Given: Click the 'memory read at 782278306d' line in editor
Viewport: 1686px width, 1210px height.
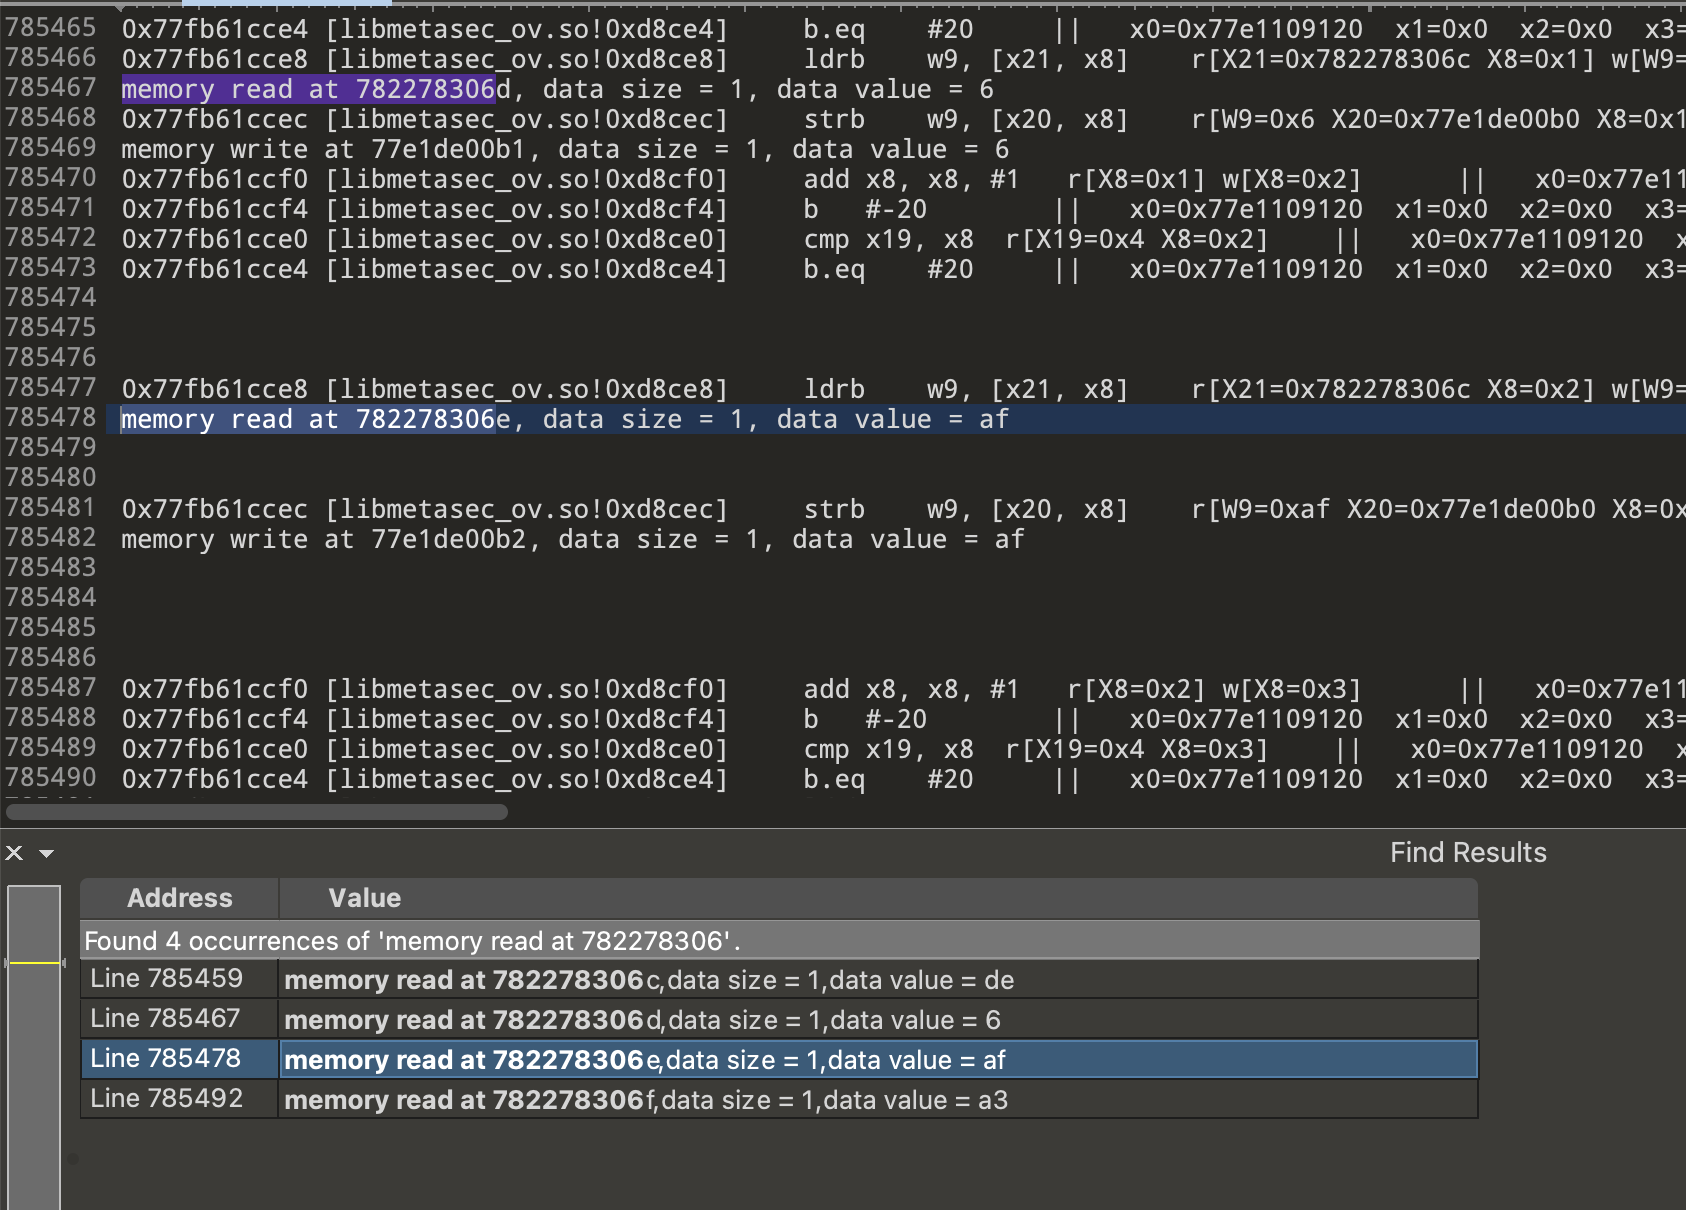Looking at the screenshot, I should [556, 90].
